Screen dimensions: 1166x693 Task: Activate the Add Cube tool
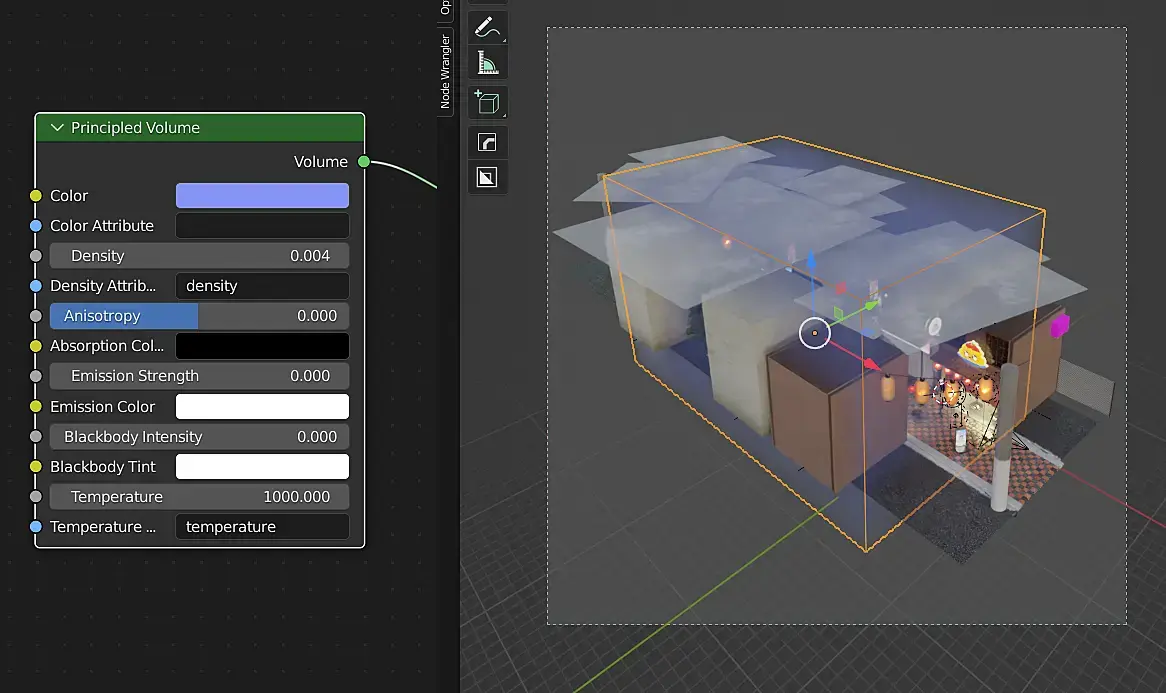coord(487,102)
